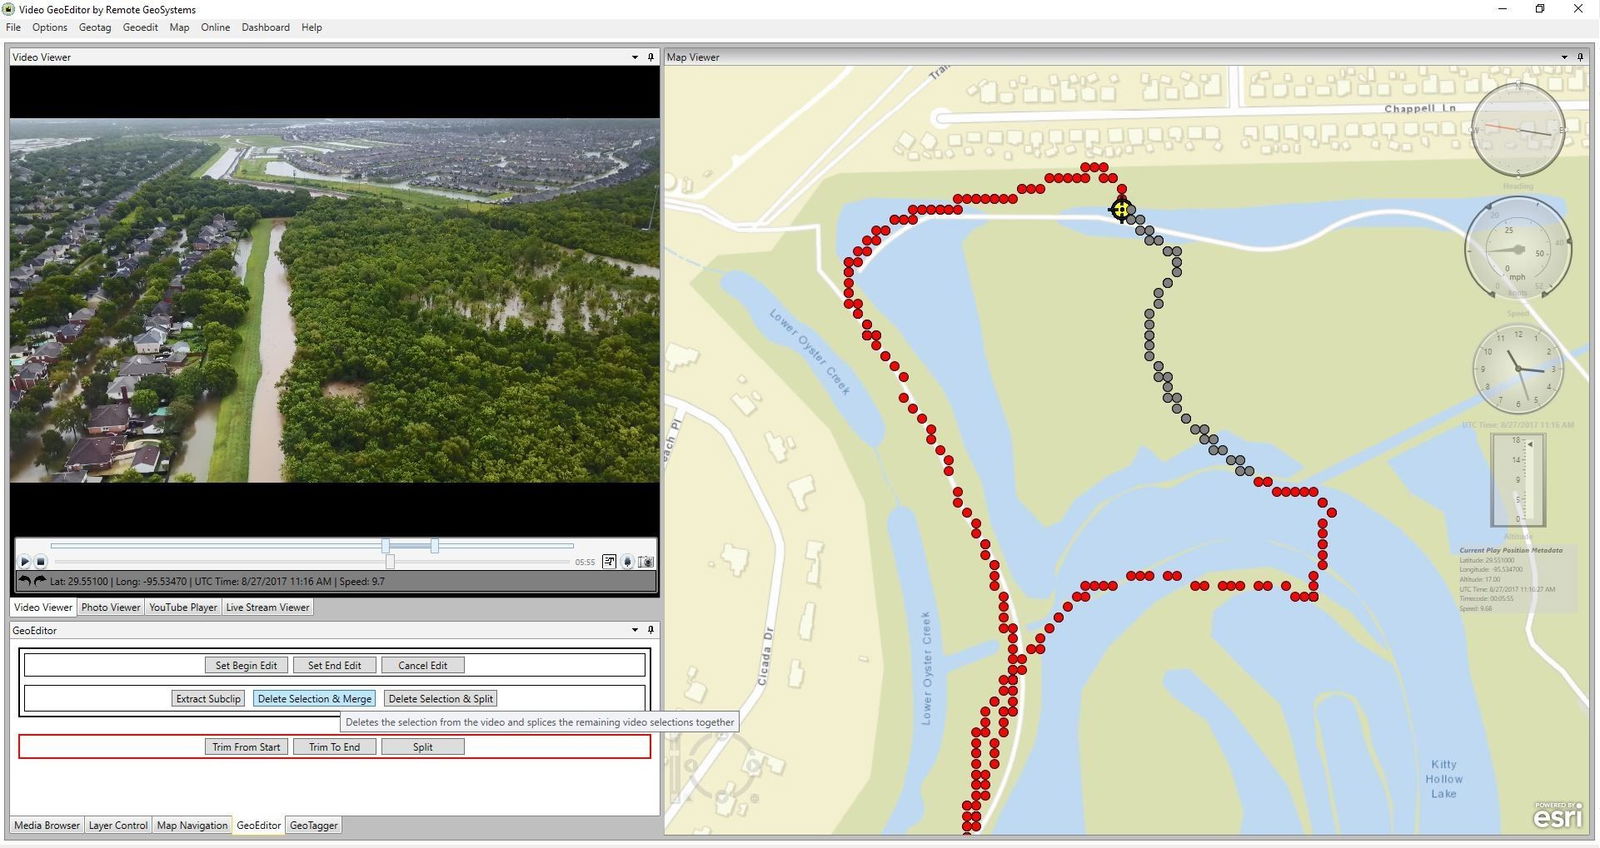Screen dimensions: 1600x848
Task: Click the Cicada Dr street label on map
Action: 767,657
